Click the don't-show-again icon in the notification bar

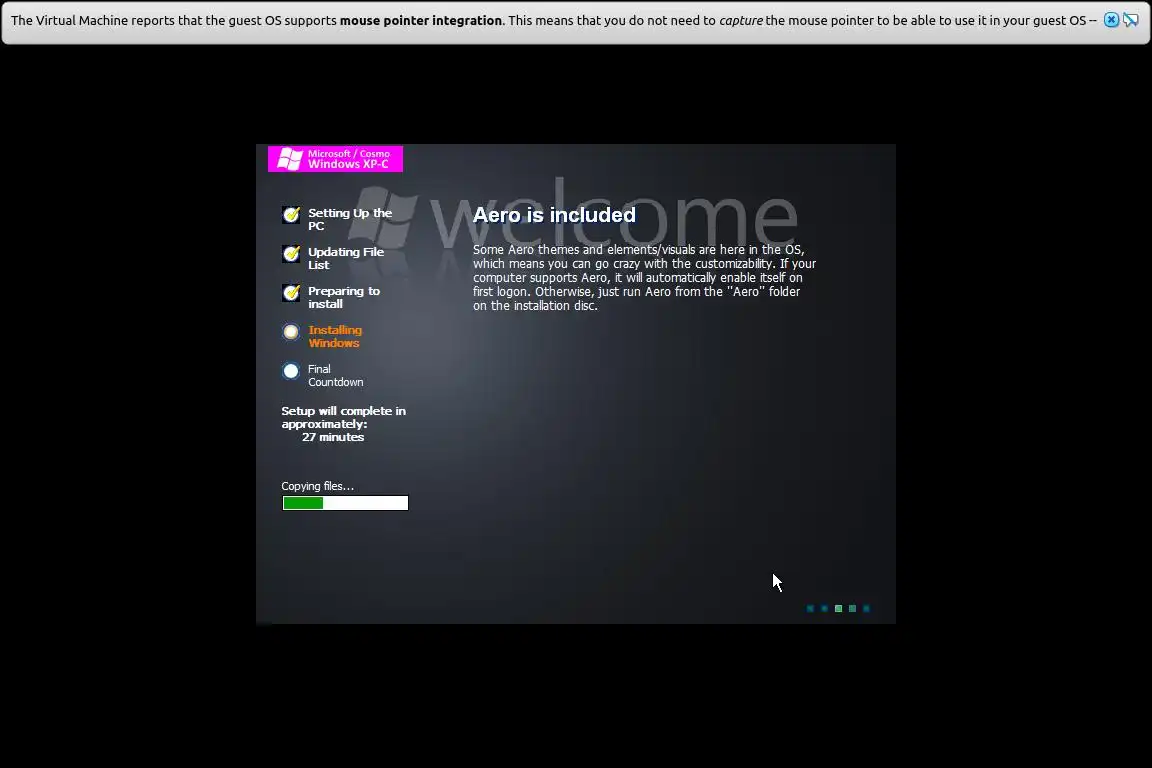1131,20
